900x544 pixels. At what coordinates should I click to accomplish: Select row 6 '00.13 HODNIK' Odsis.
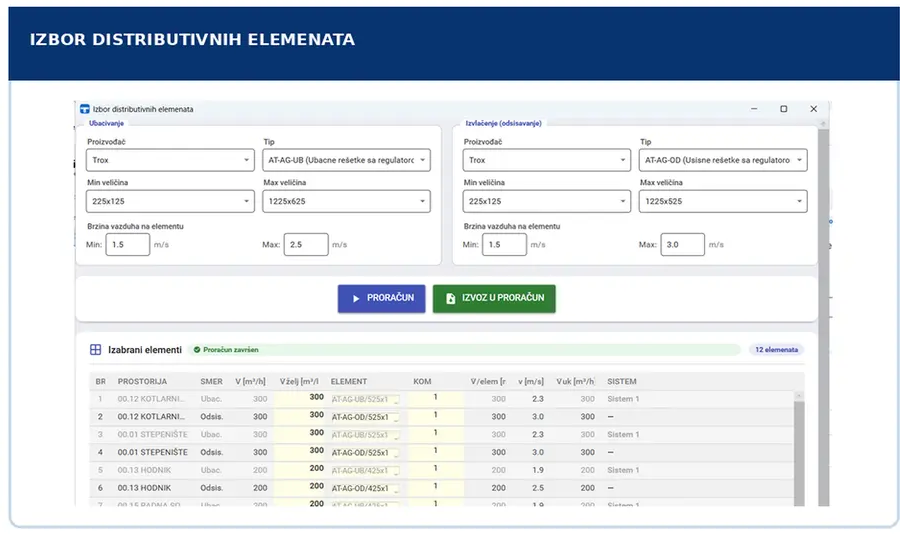(x=442, y=488)
